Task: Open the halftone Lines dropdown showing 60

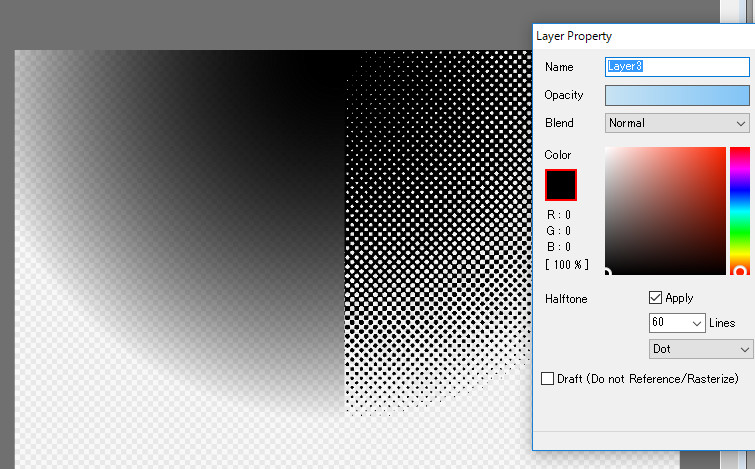Action: [x=677, y=323]
